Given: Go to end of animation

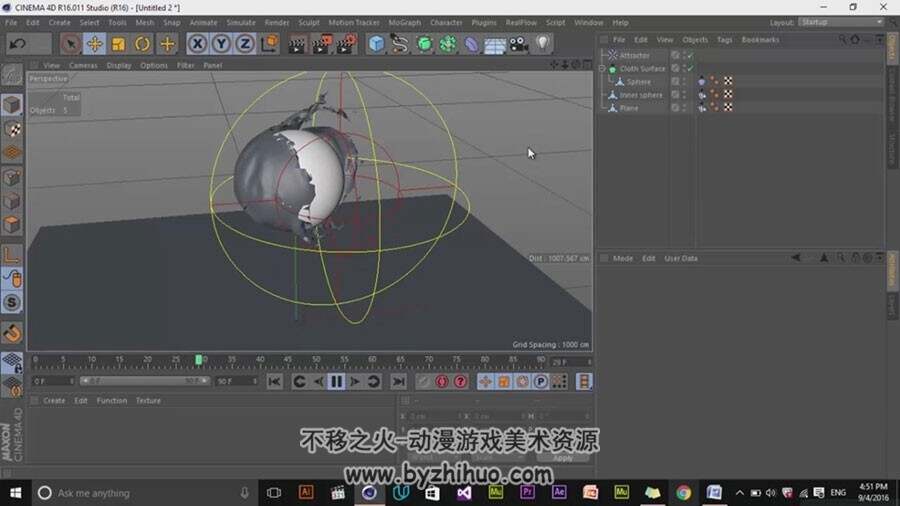Looking at the screenshot, I should (398, 382).
